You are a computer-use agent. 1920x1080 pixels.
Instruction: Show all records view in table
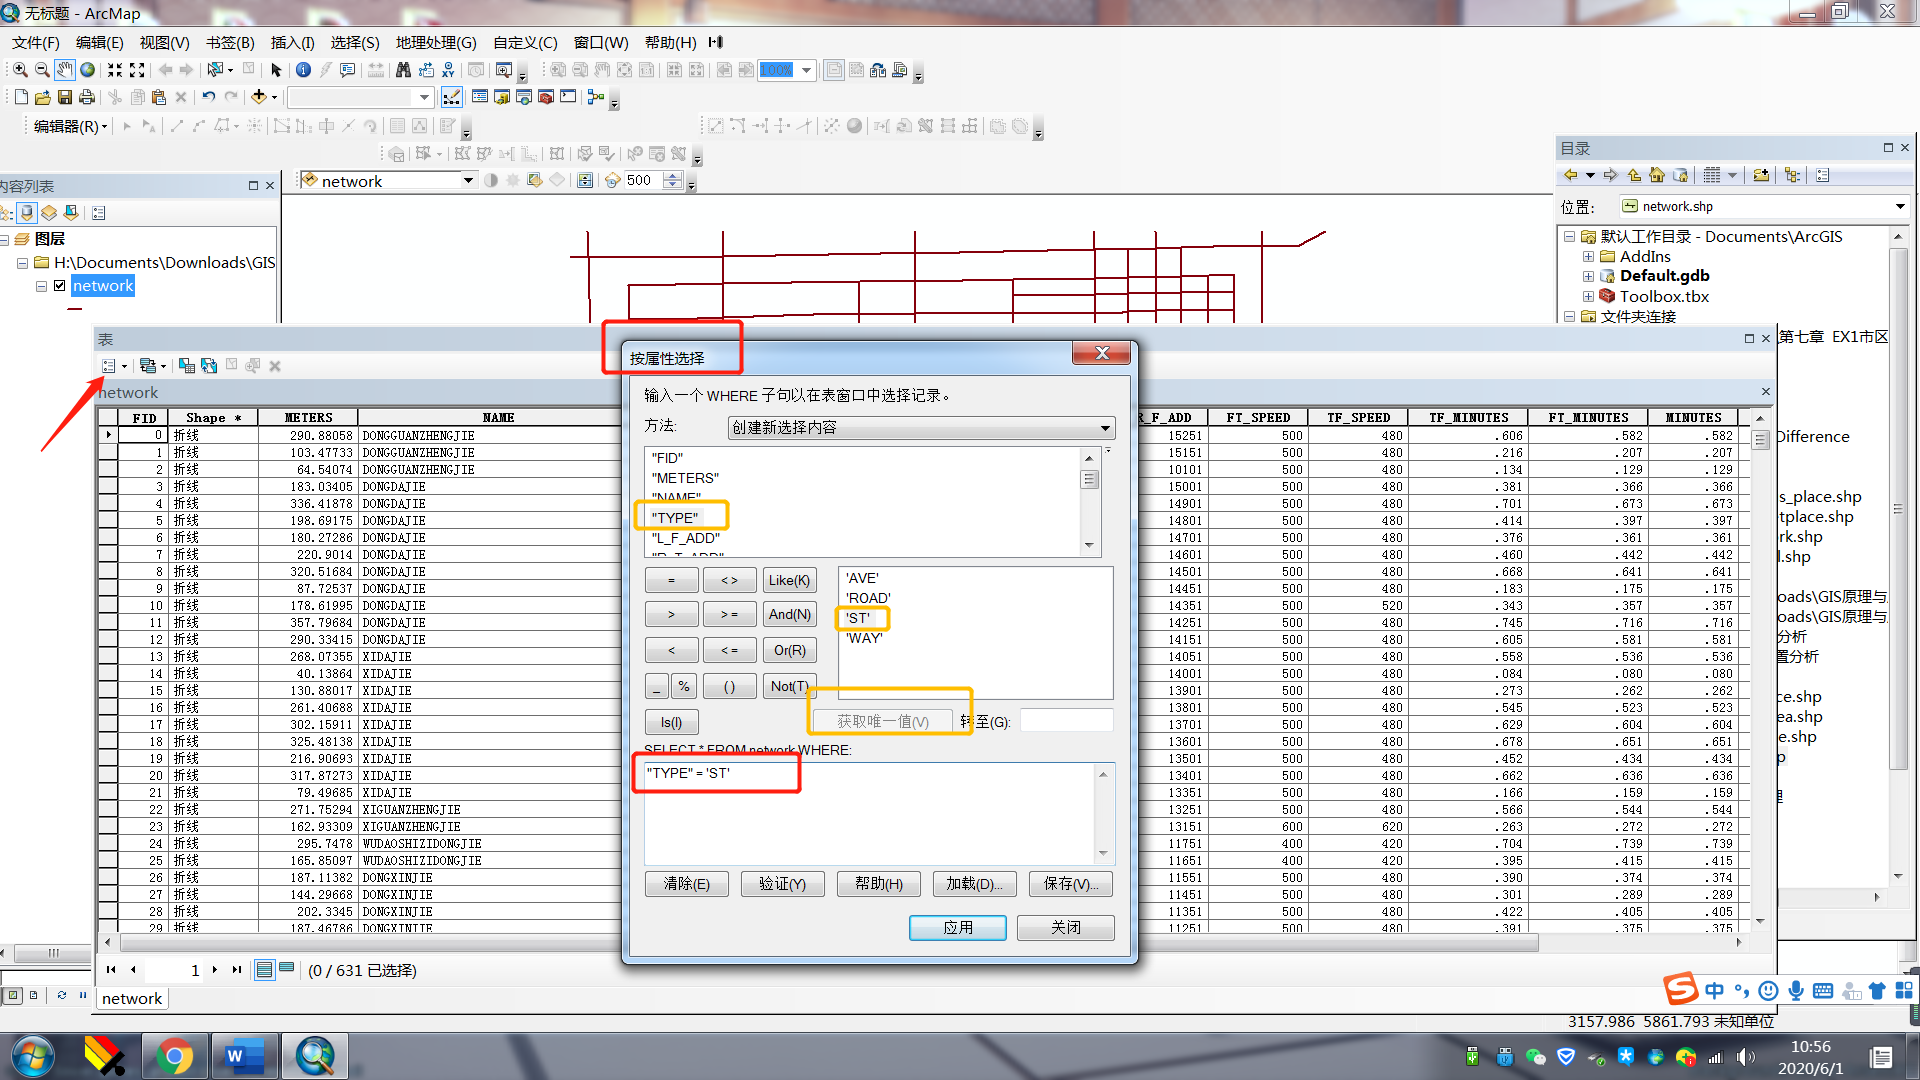[x=264, y=969]
